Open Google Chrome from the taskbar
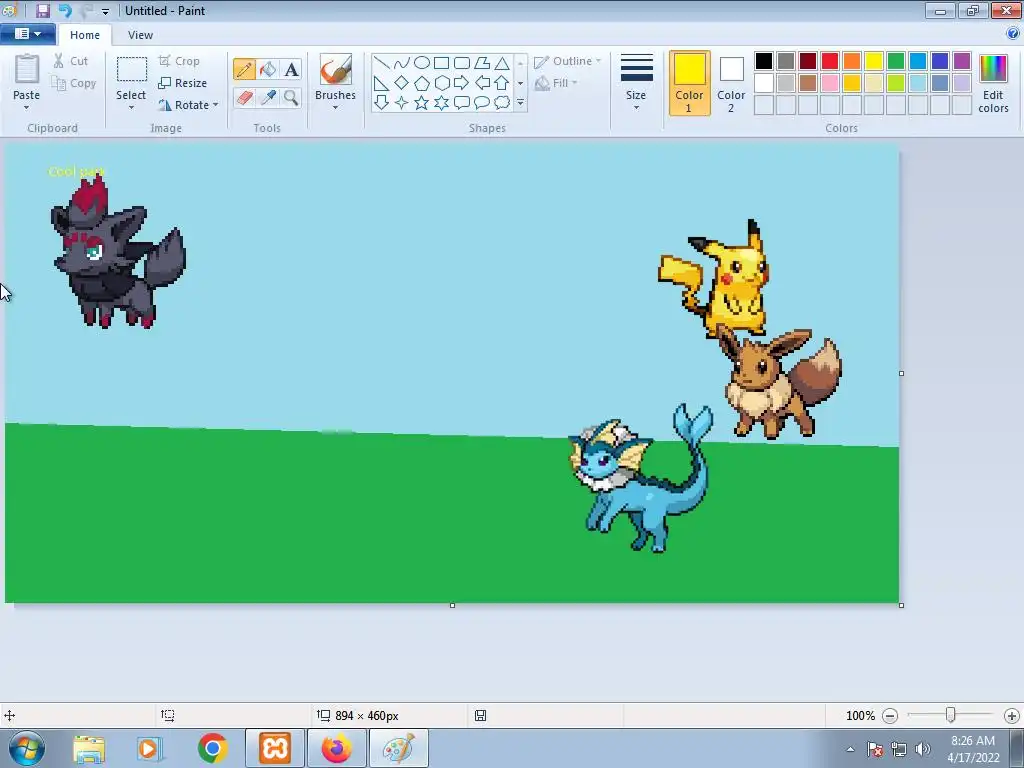This screenshot has width=1024, height=768. click(212, 748)
